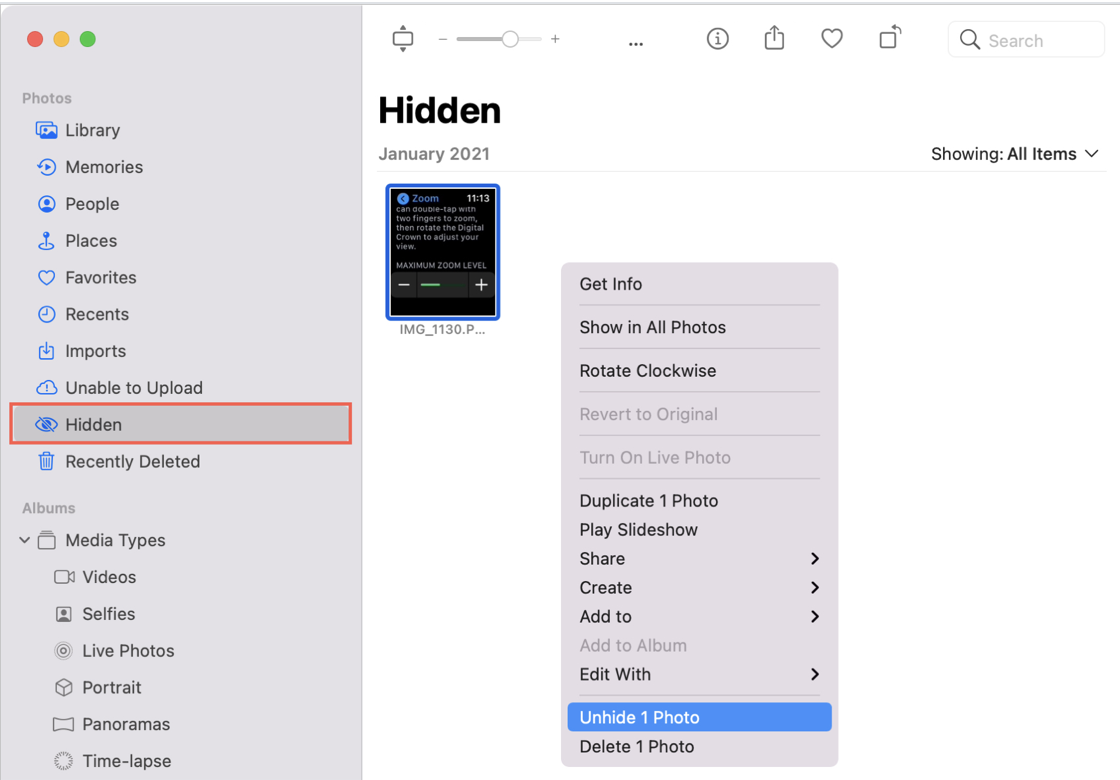Click the zoom slider handle
Image resolution: width=1120 pixels, height=780 pixels.
coord(510,39)
